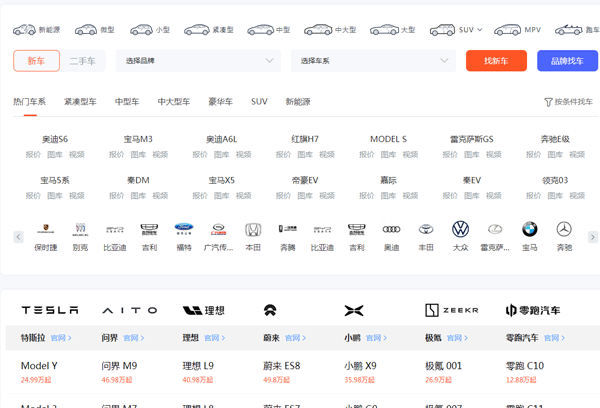Open the 奥迪 brand logo

[391, 229]
